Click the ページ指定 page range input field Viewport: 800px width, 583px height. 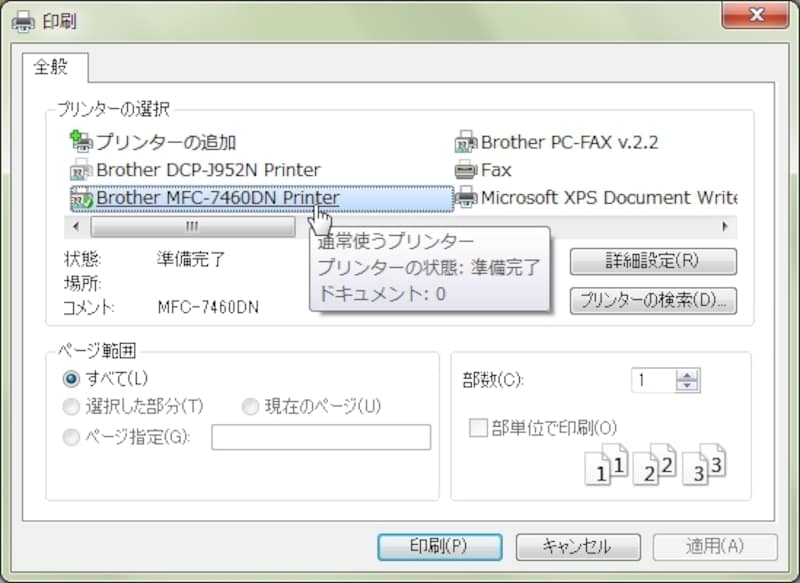click(x=320, y=438)
